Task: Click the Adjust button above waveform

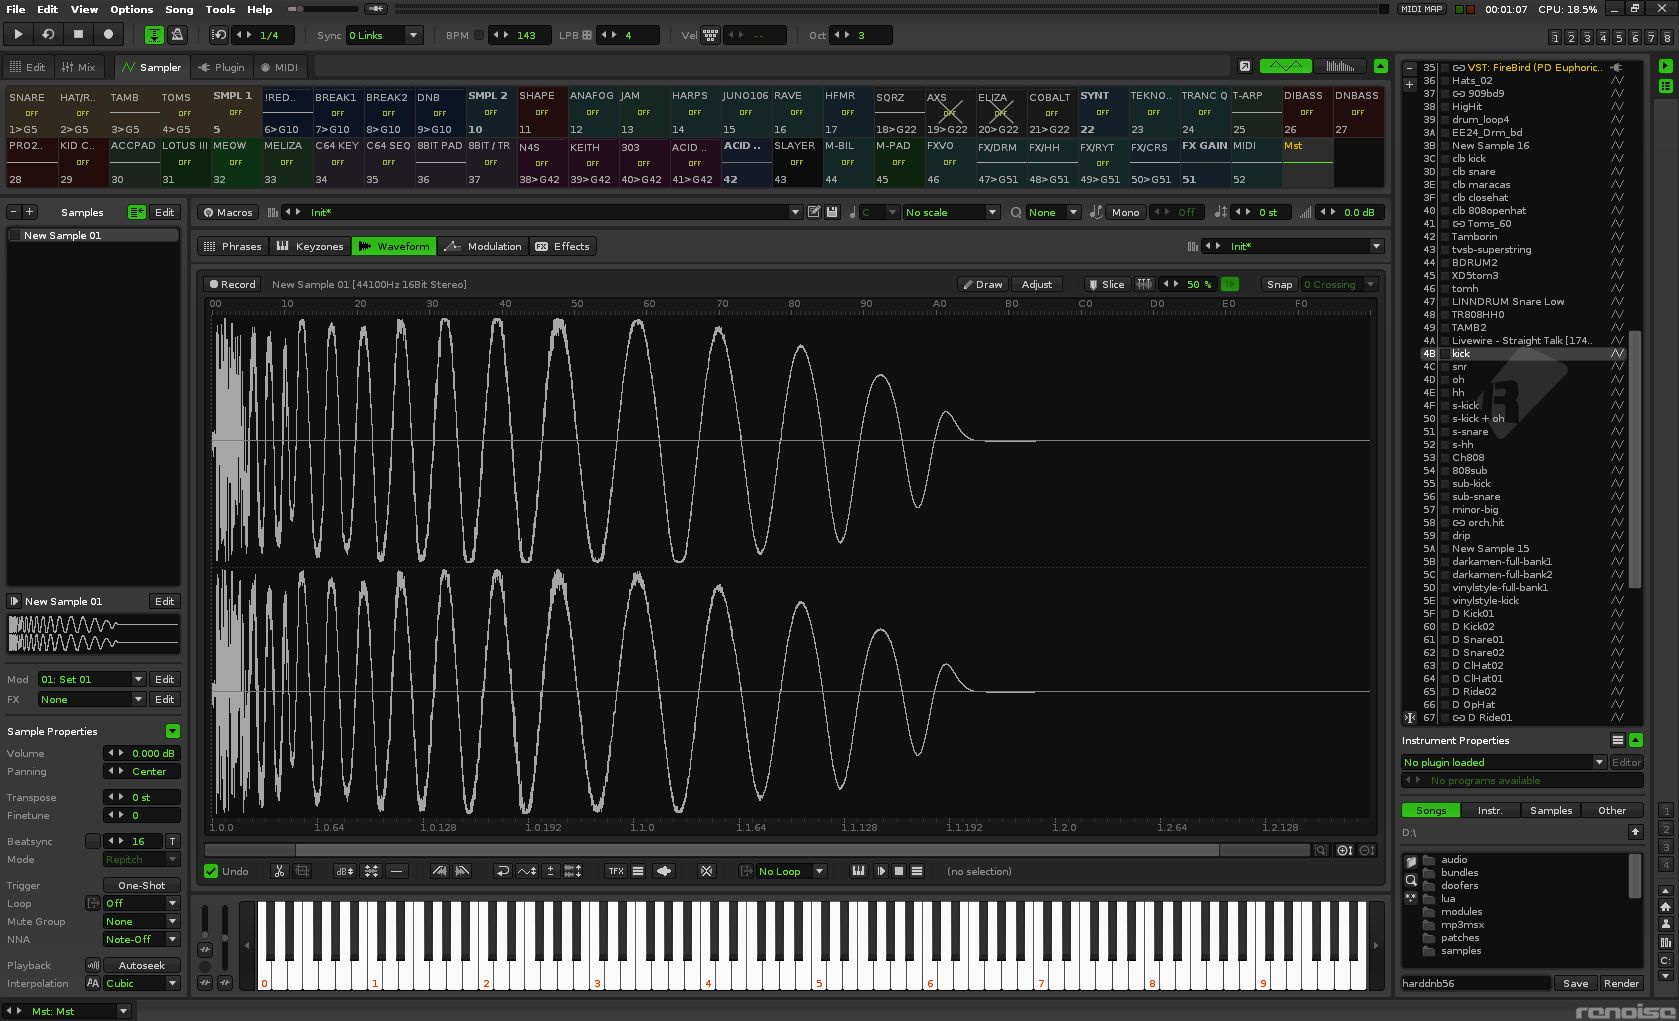Action: [x=1036, y=284]
